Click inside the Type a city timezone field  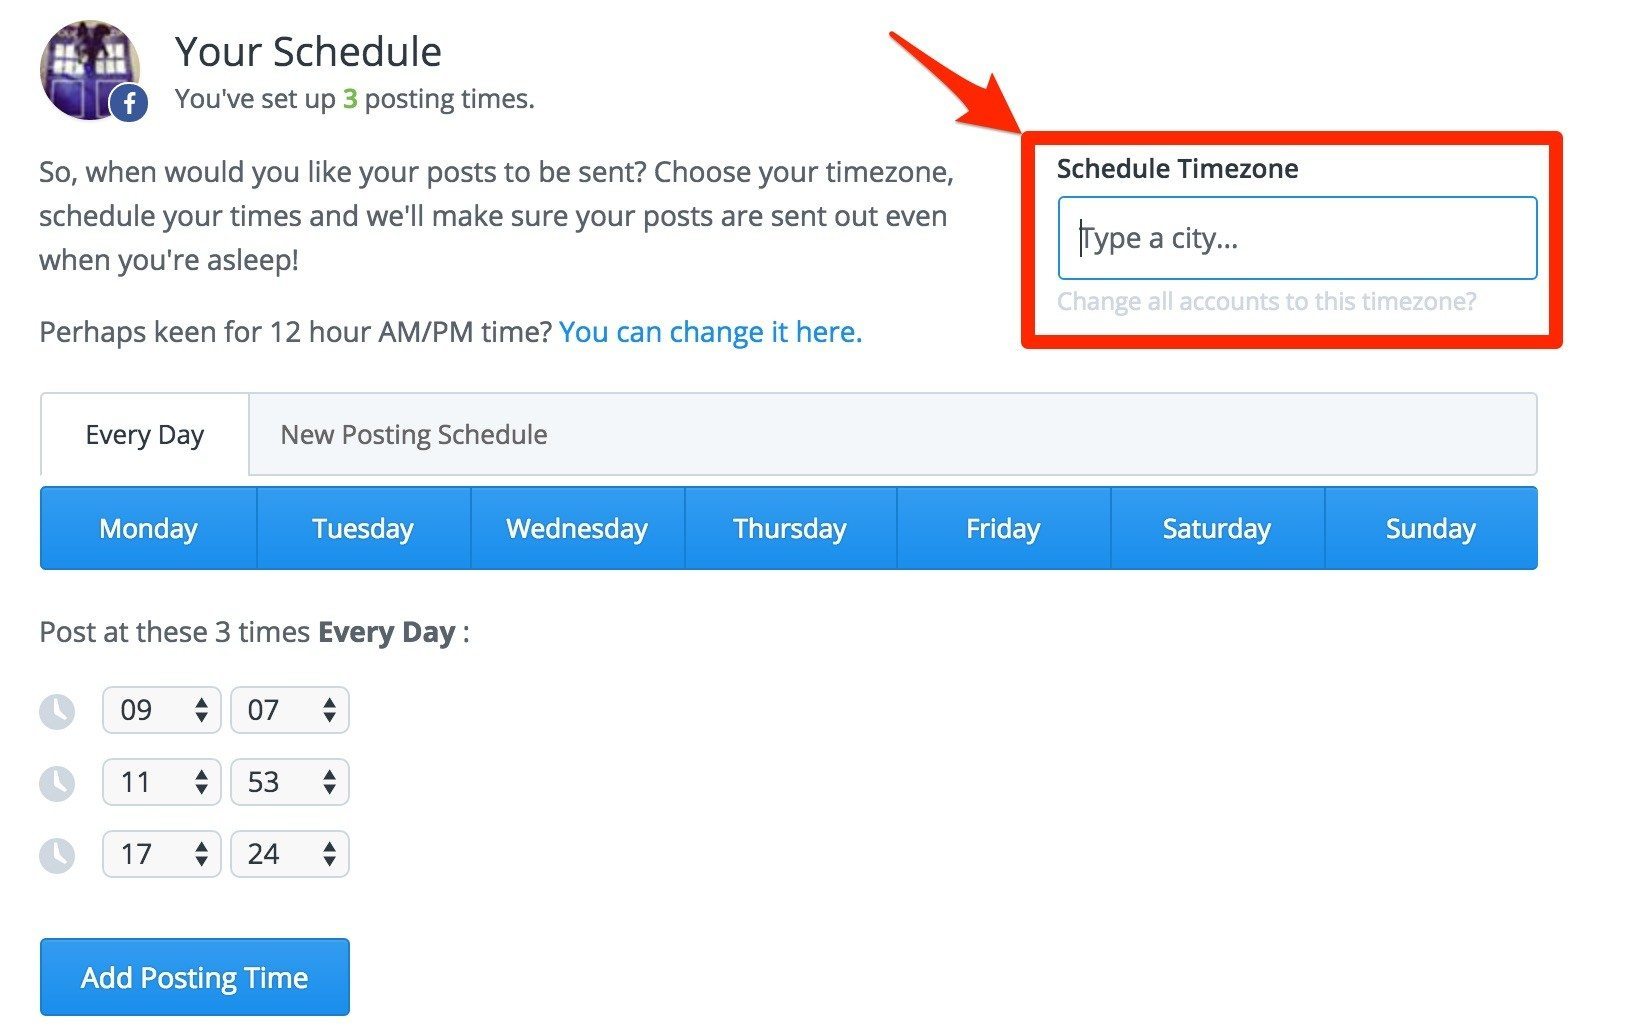tap(1295, 238)
